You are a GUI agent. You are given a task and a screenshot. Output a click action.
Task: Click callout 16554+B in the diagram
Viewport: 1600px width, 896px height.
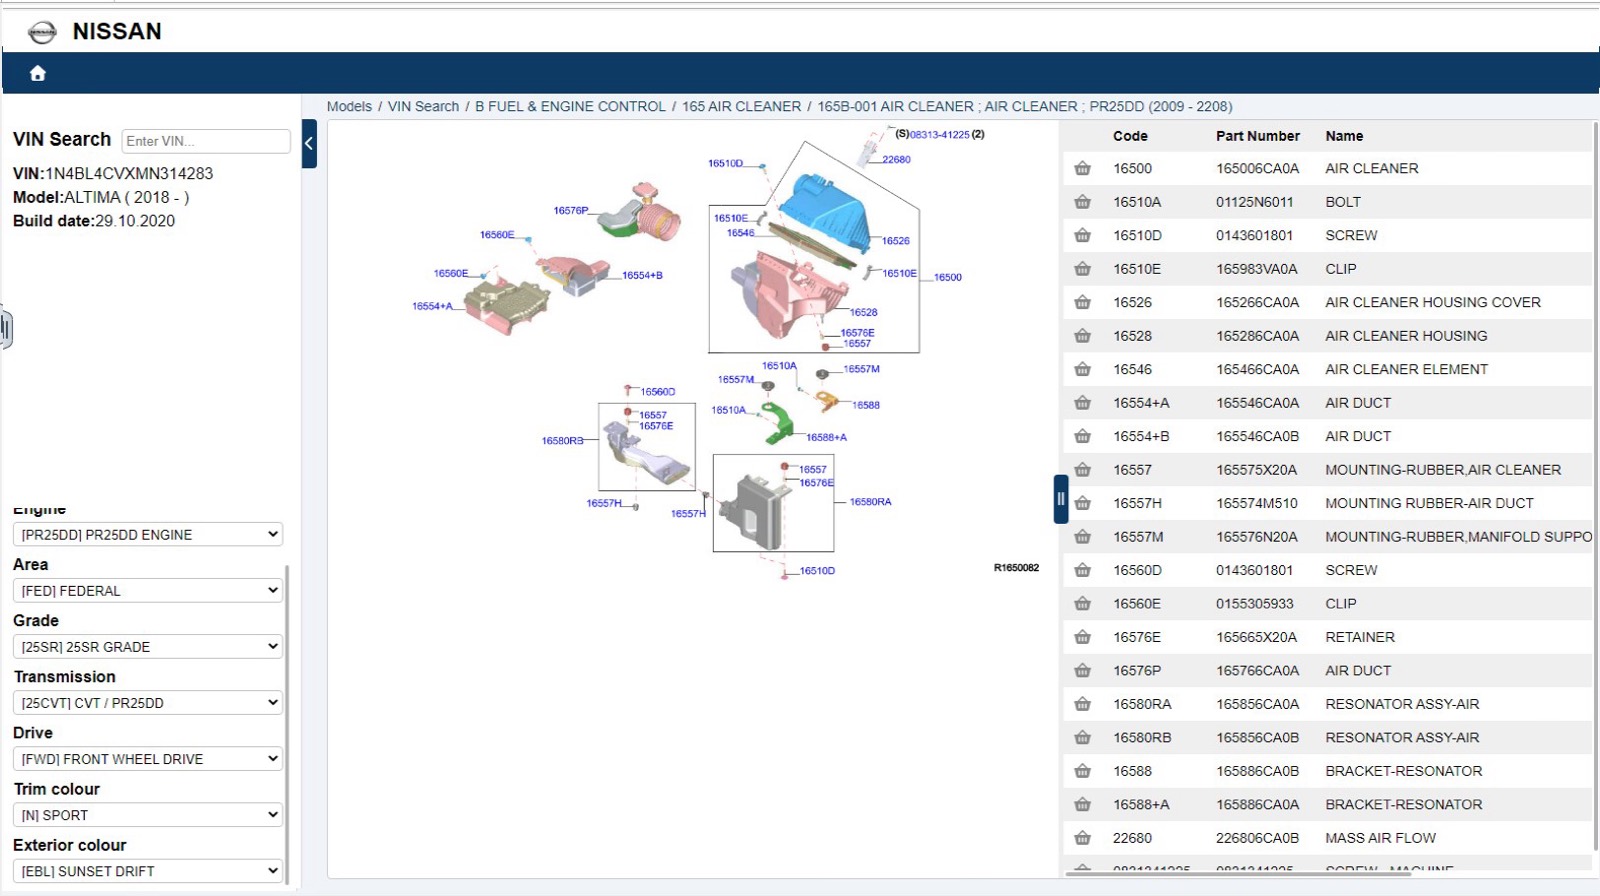point(642,276)
